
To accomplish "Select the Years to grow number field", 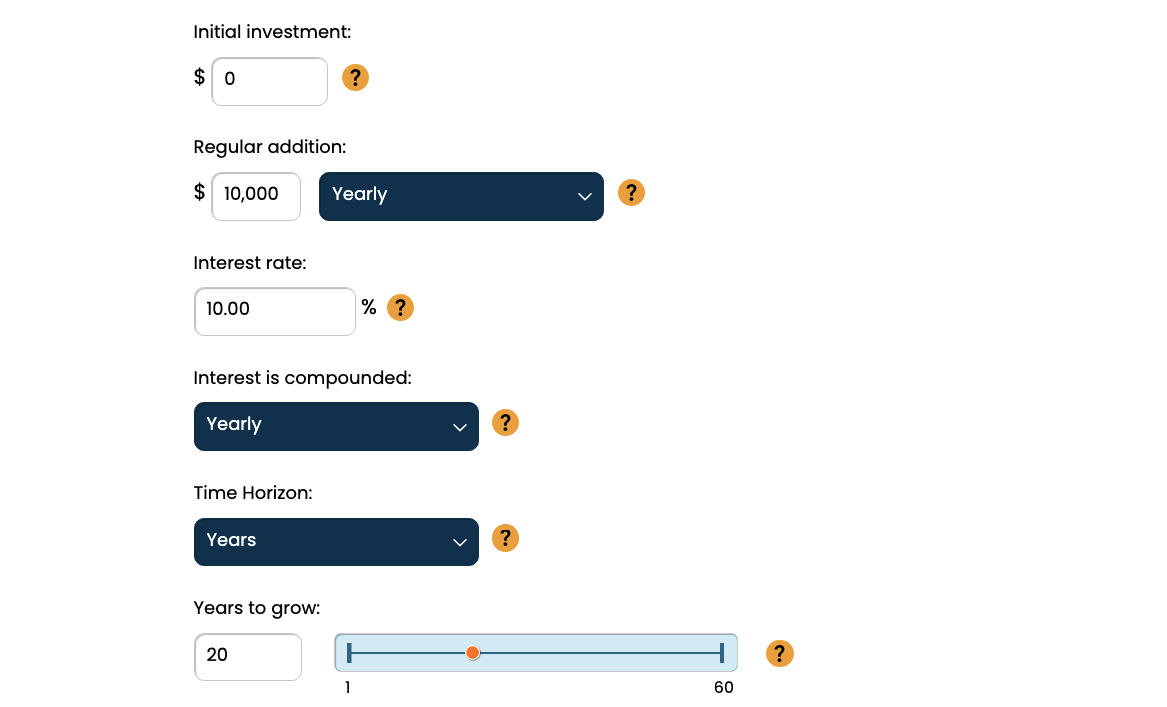I will pos(248,657).
